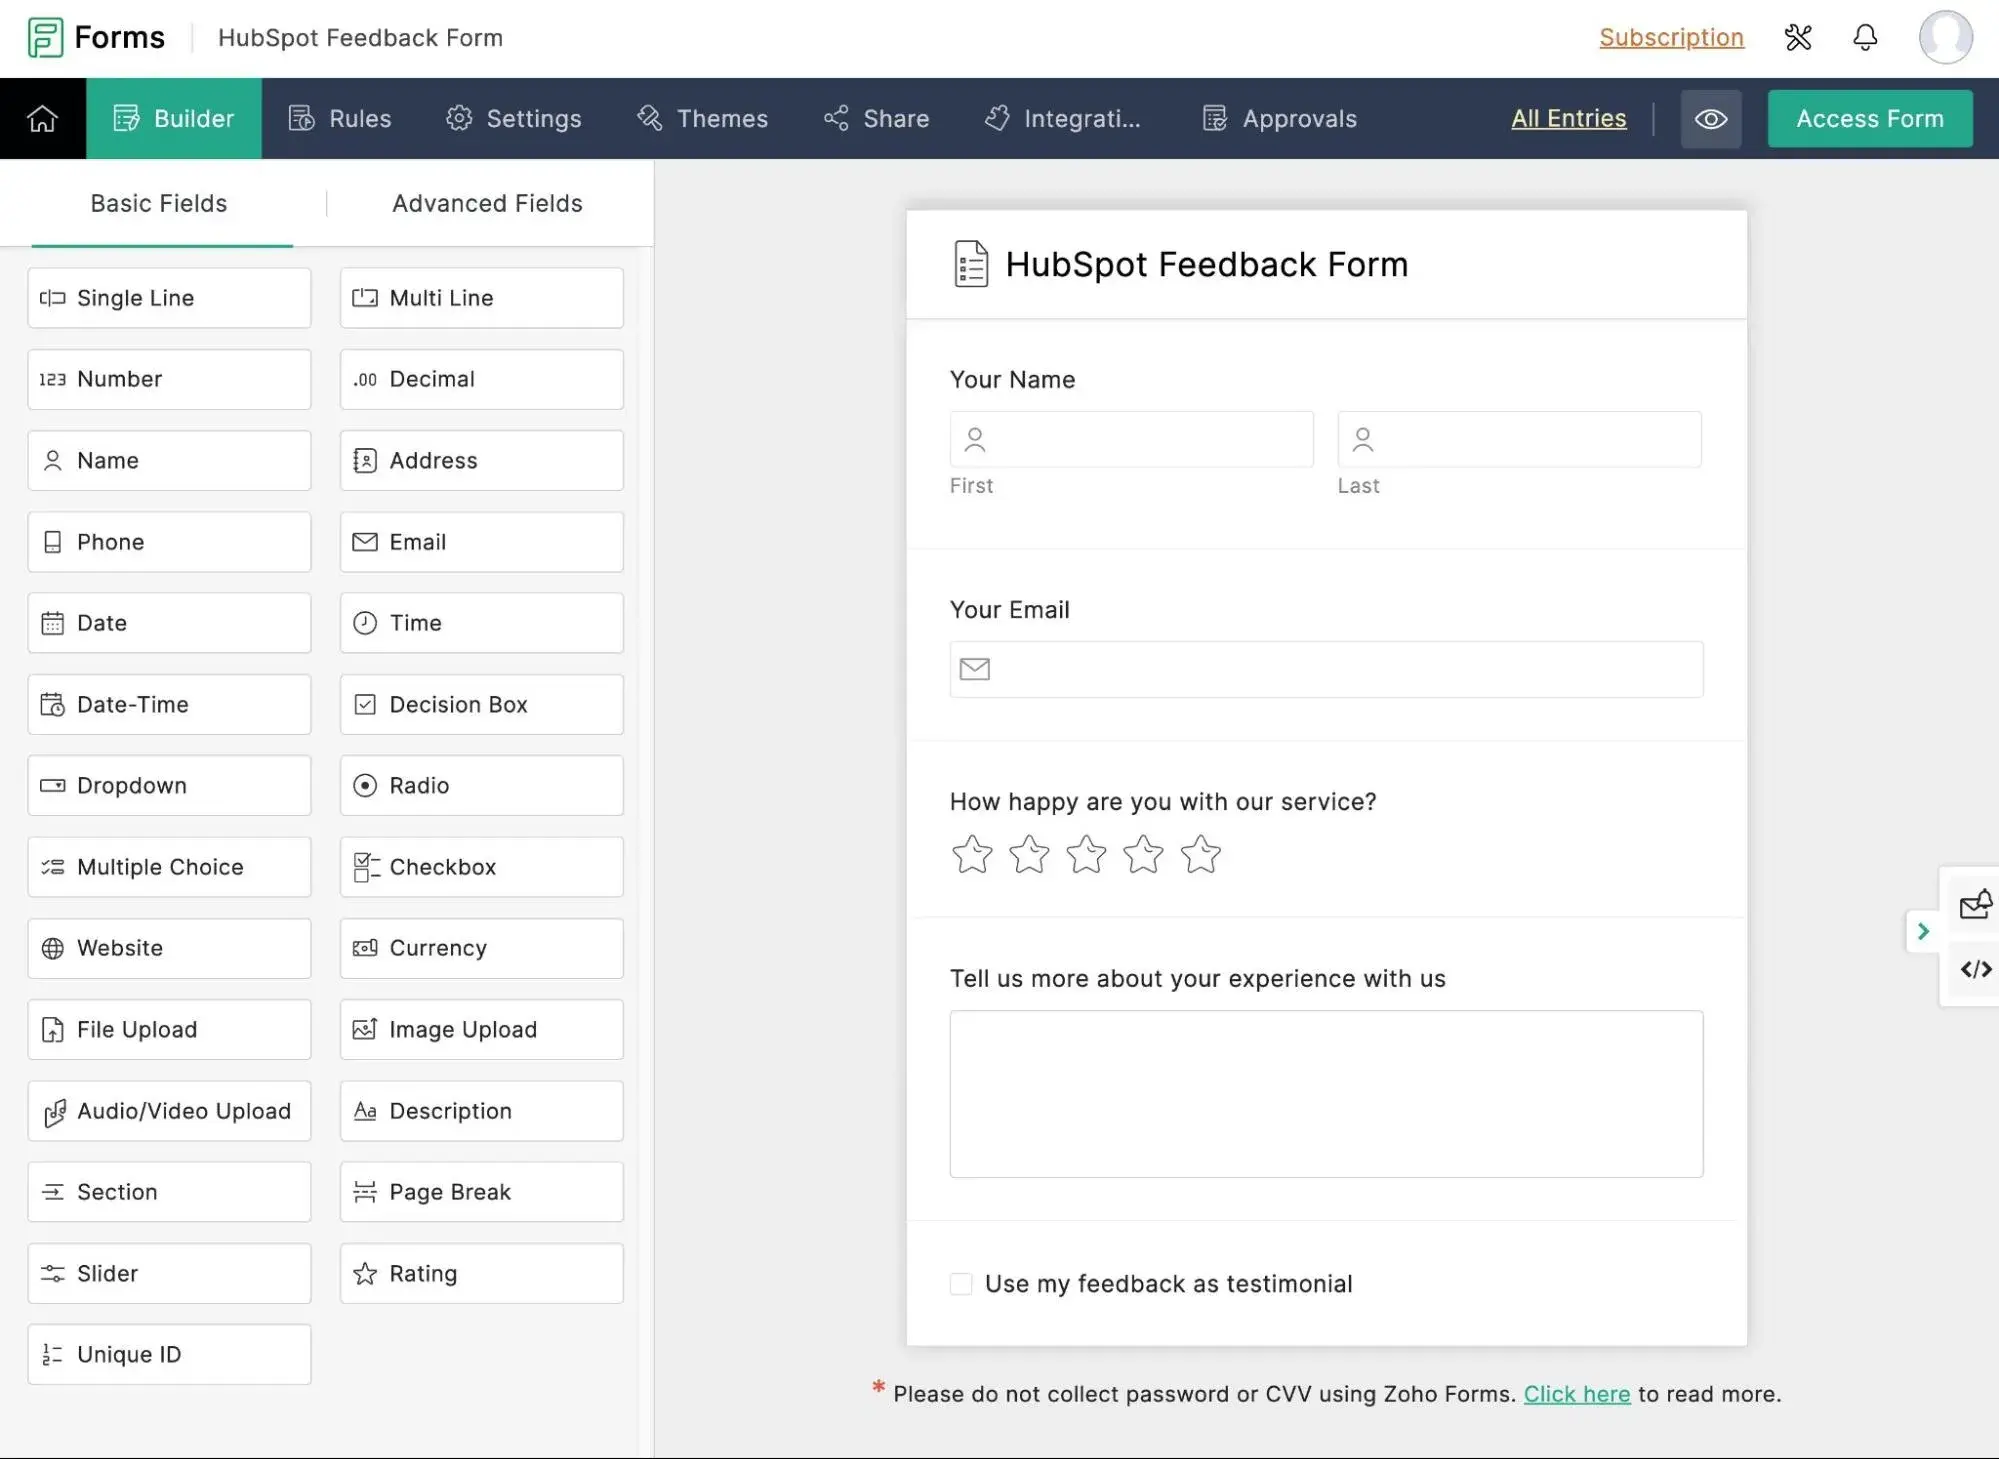Select the Unique ID field icon
Viewport: 1999px width, 1459px height.
click(x=53, y=1353)
